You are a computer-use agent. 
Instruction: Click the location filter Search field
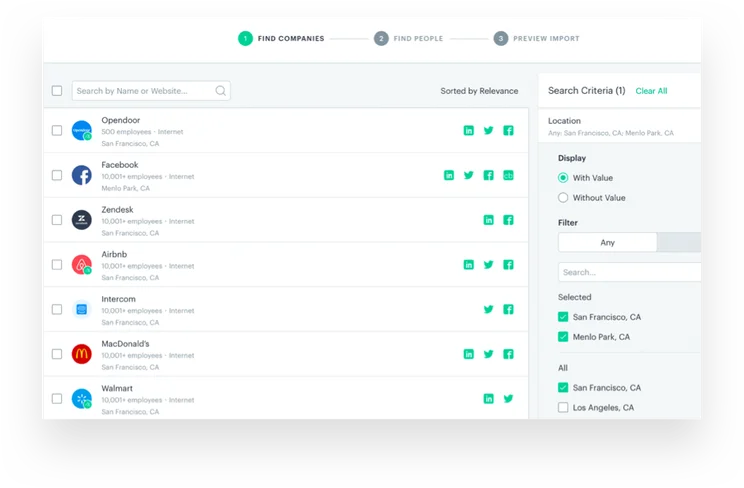630,272
